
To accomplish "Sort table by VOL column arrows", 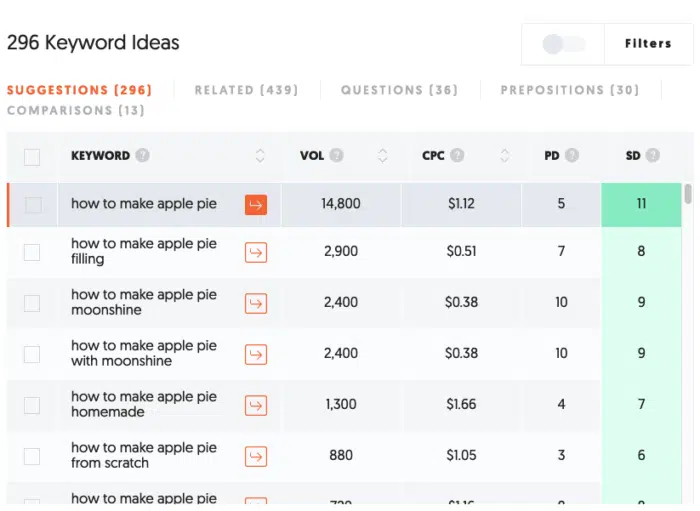I will [382, 156].
